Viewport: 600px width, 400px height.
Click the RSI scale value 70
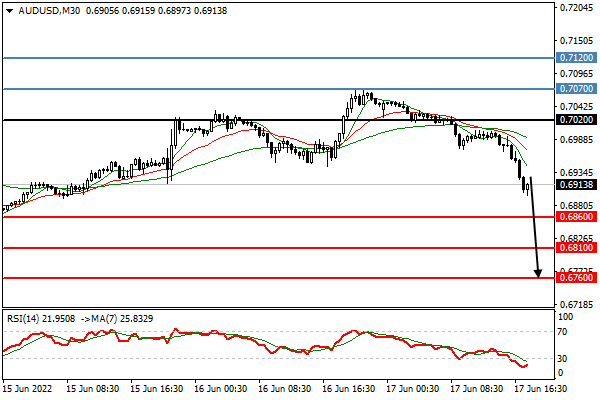(x=562, y=332)
